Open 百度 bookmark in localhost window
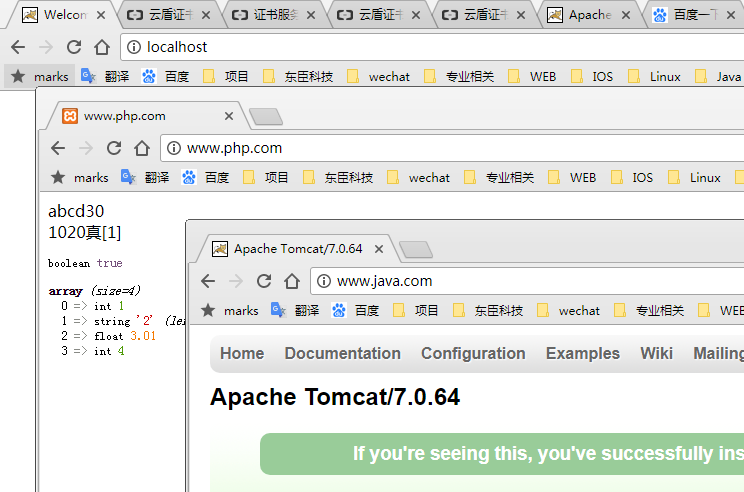Viewport: 744px width, 492px height. [166, 76]
